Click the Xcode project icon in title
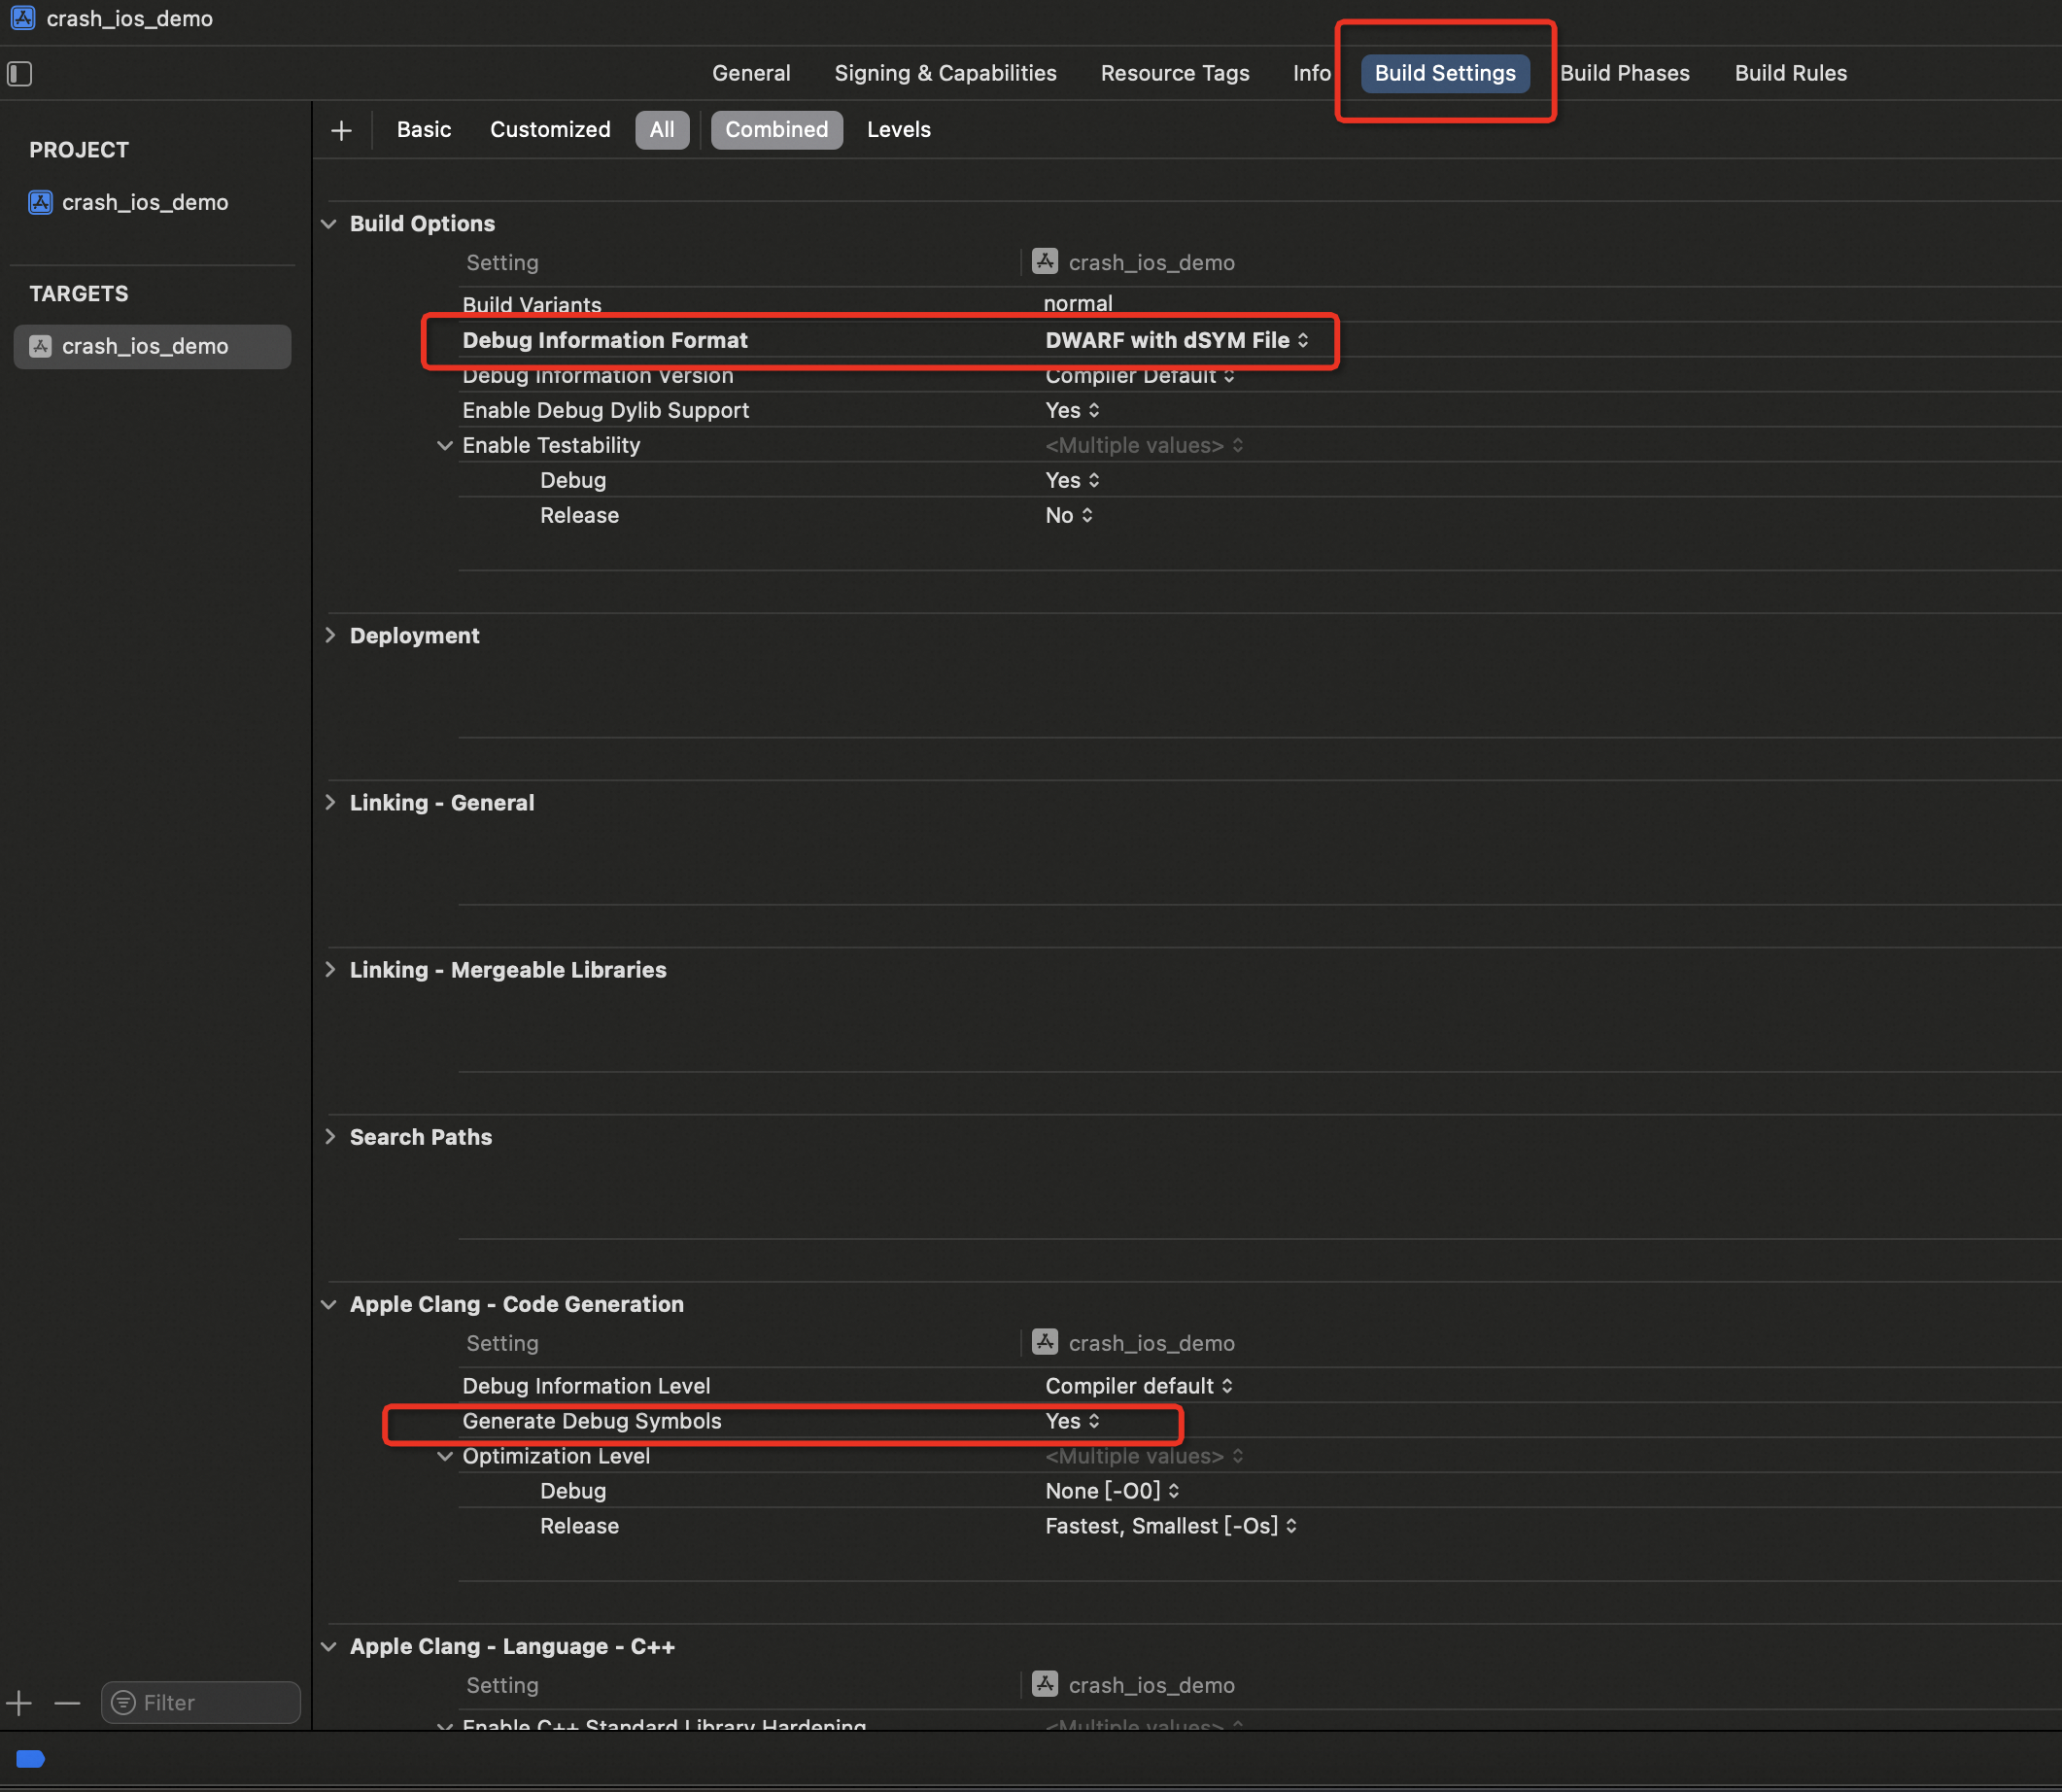The image size is (2062, 1792). coord(23,18)
